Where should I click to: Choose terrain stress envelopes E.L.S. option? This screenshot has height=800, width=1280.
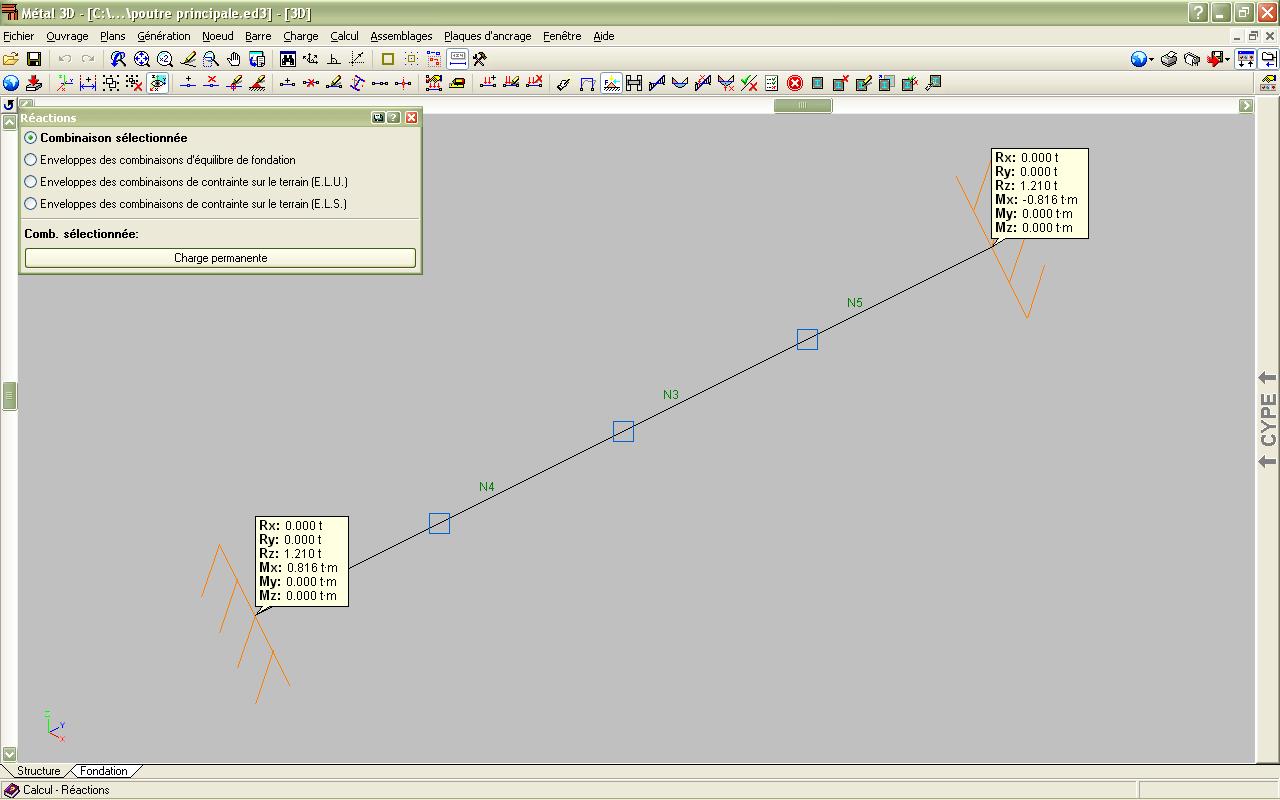coord(31,204)
